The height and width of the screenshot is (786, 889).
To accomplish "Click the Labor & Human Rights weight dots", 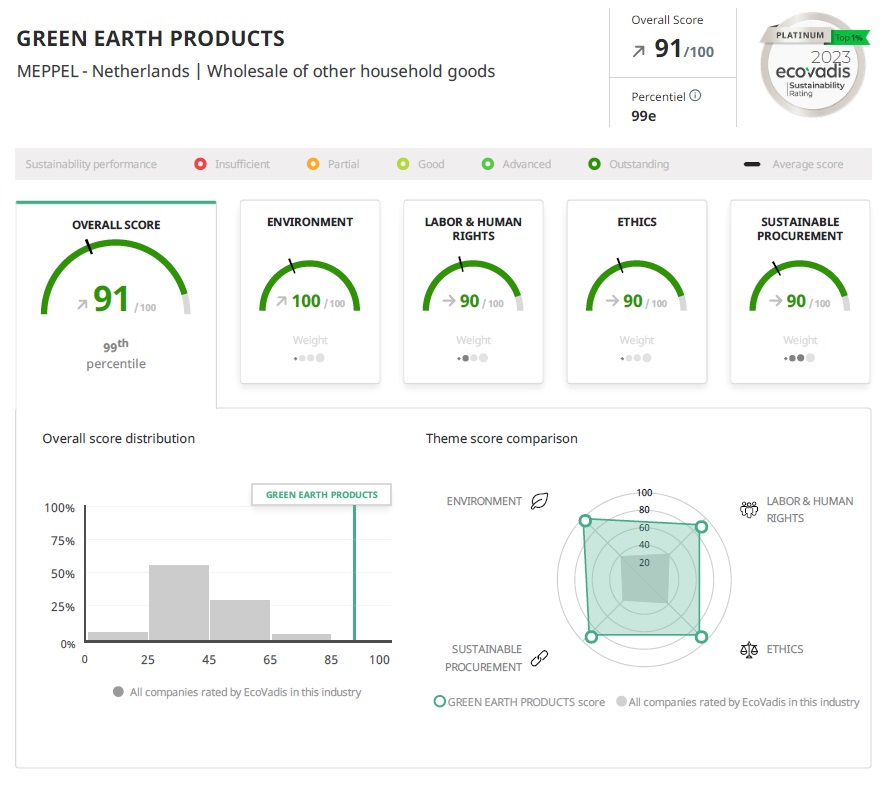I will (x=473, y=358).
